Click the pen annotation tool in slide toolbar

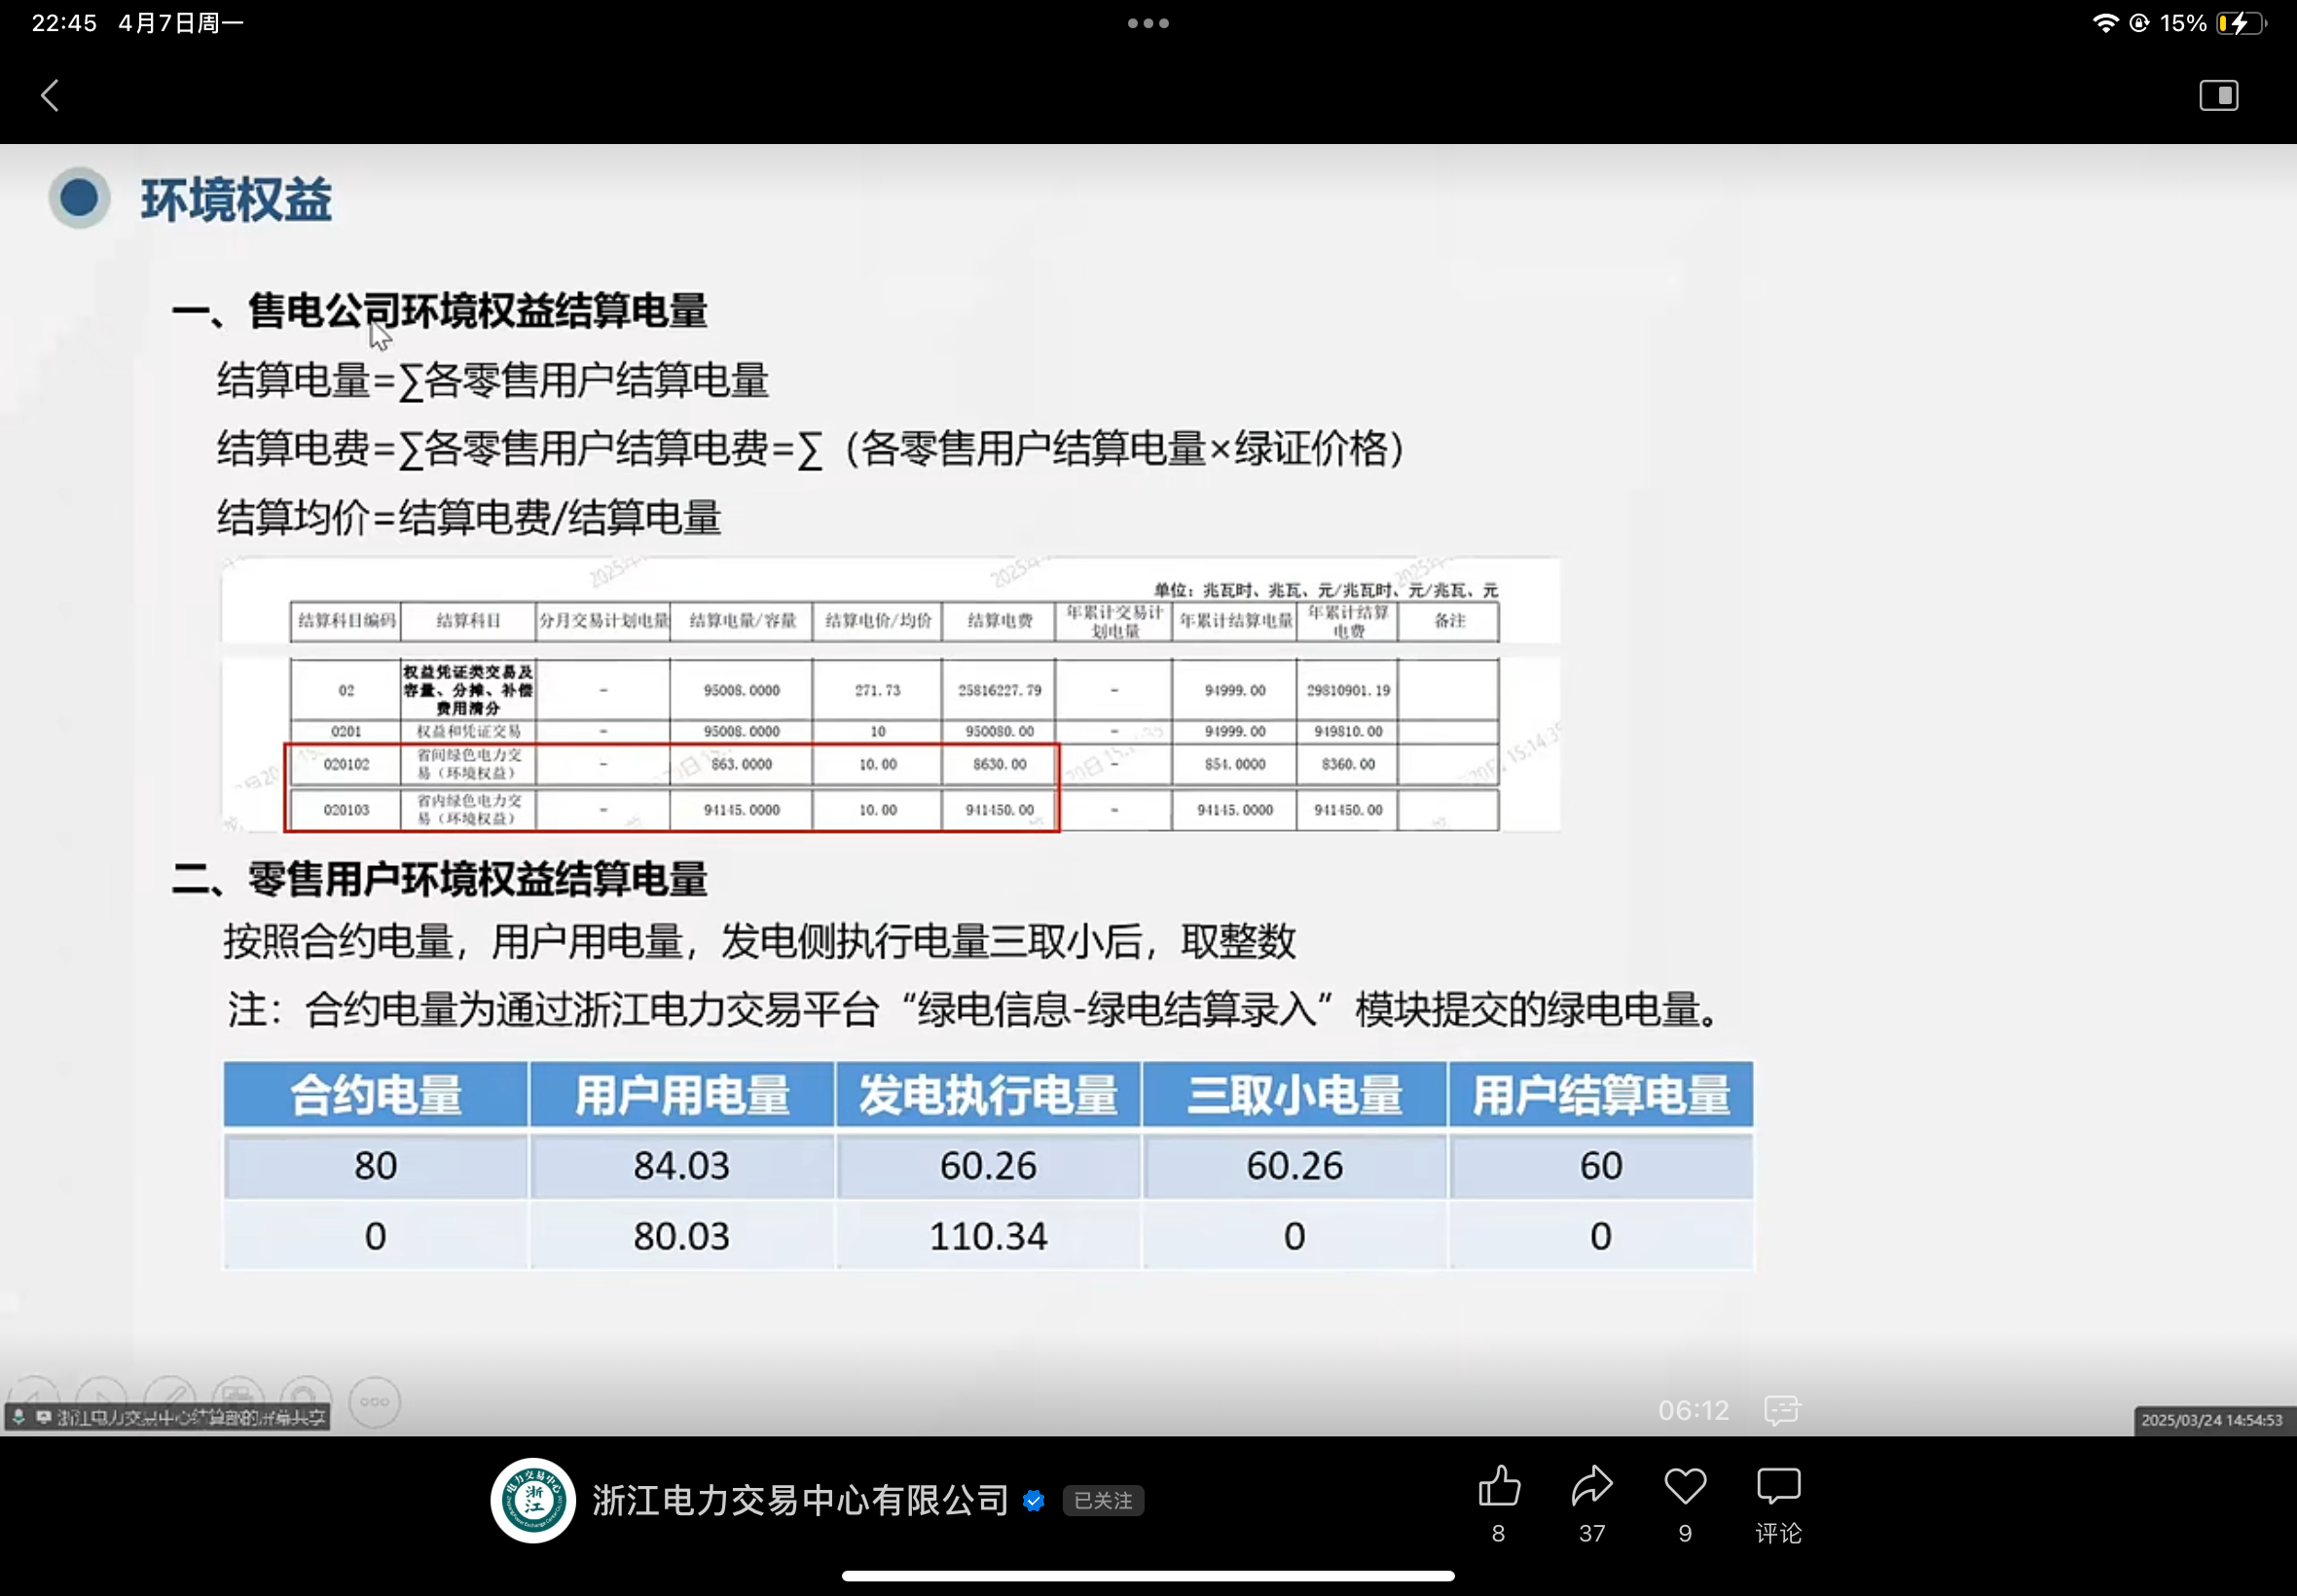(x=170, y=1398)
